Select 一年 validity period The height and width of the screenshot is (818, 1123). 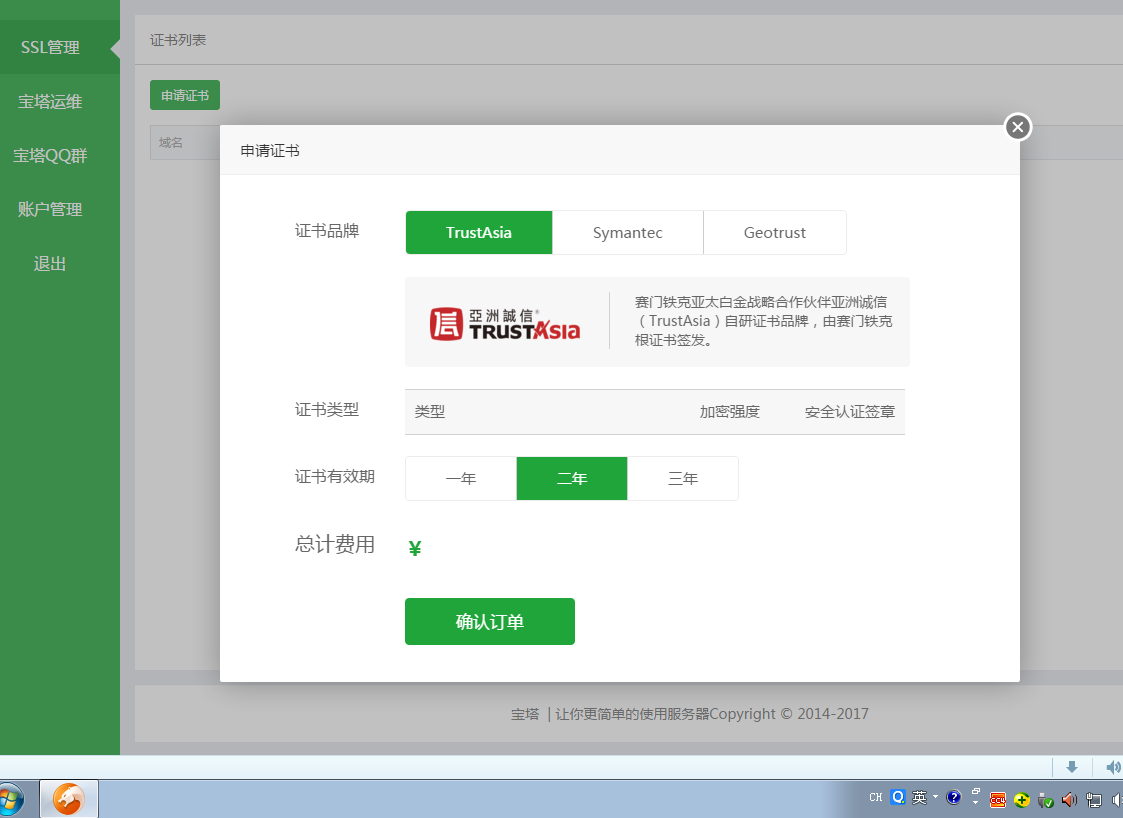click(x=461, y=478)
